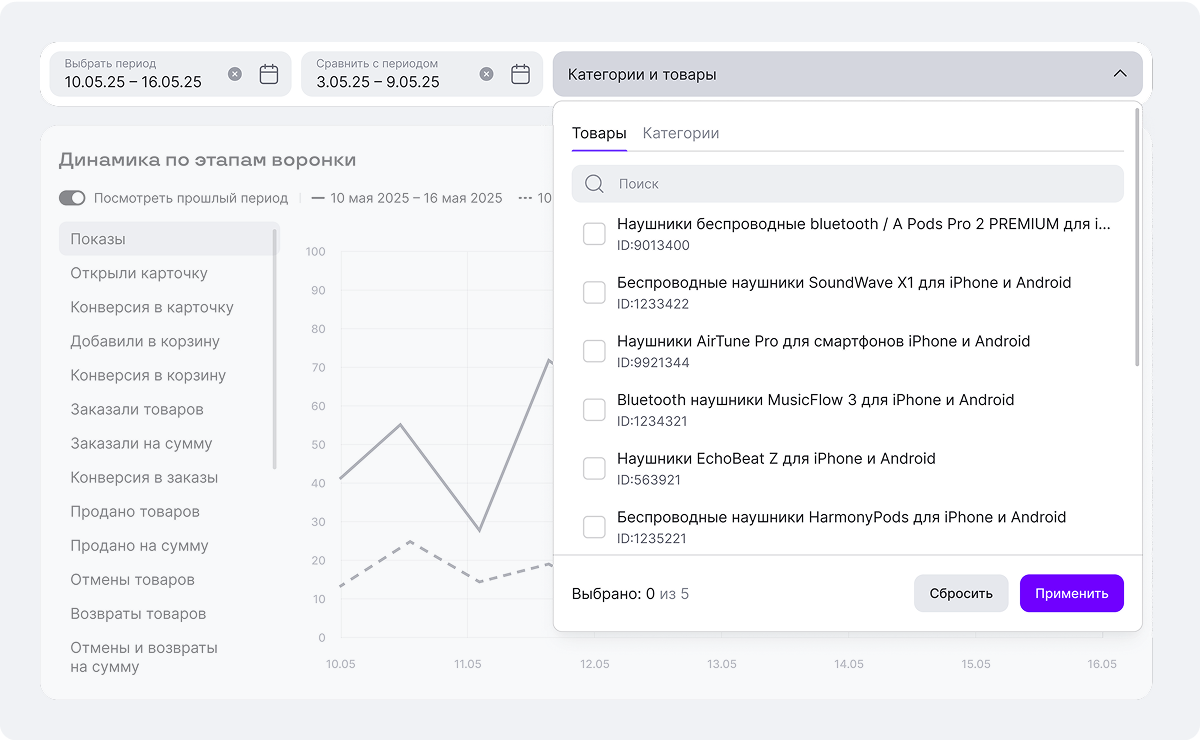The height and width of the screenshot is (740, 1200).
Task: Click the search magnifier icon
Action: click(x=594, y=184)
